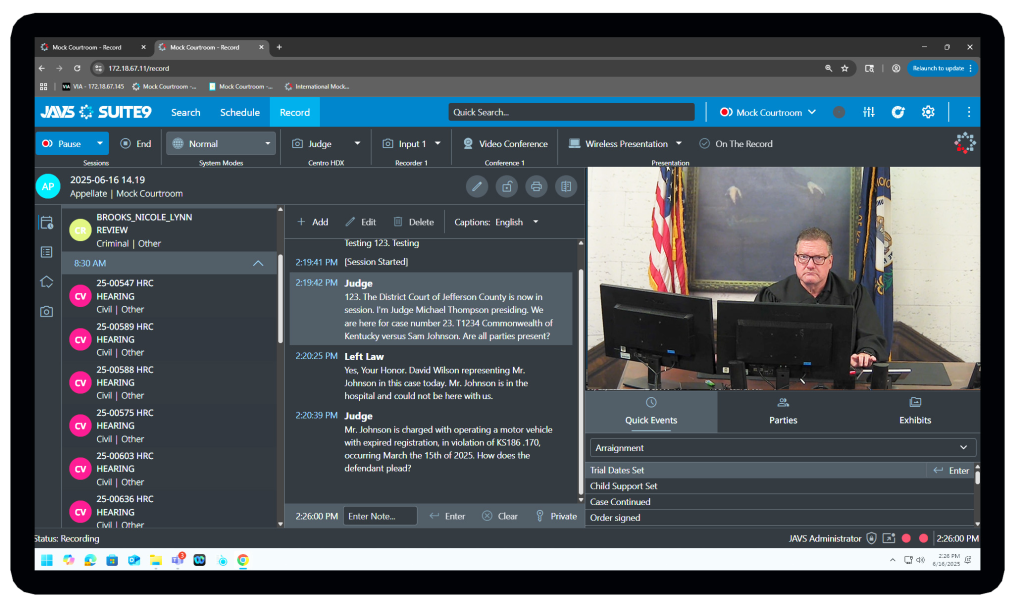Click the print icon above the video

tap(536, 186)
